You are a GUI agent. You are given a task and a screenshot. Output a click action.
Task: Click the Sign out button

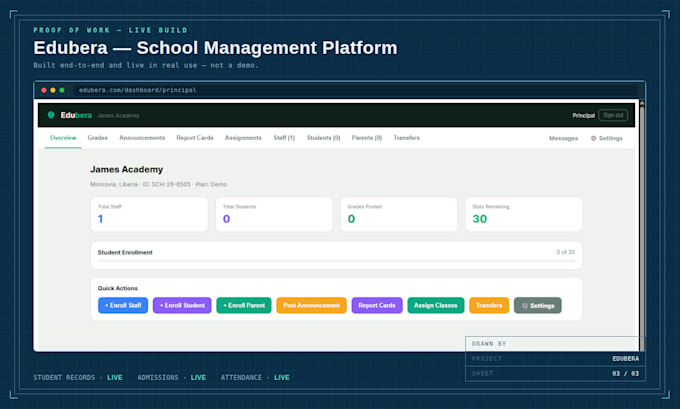coord(613,115)
